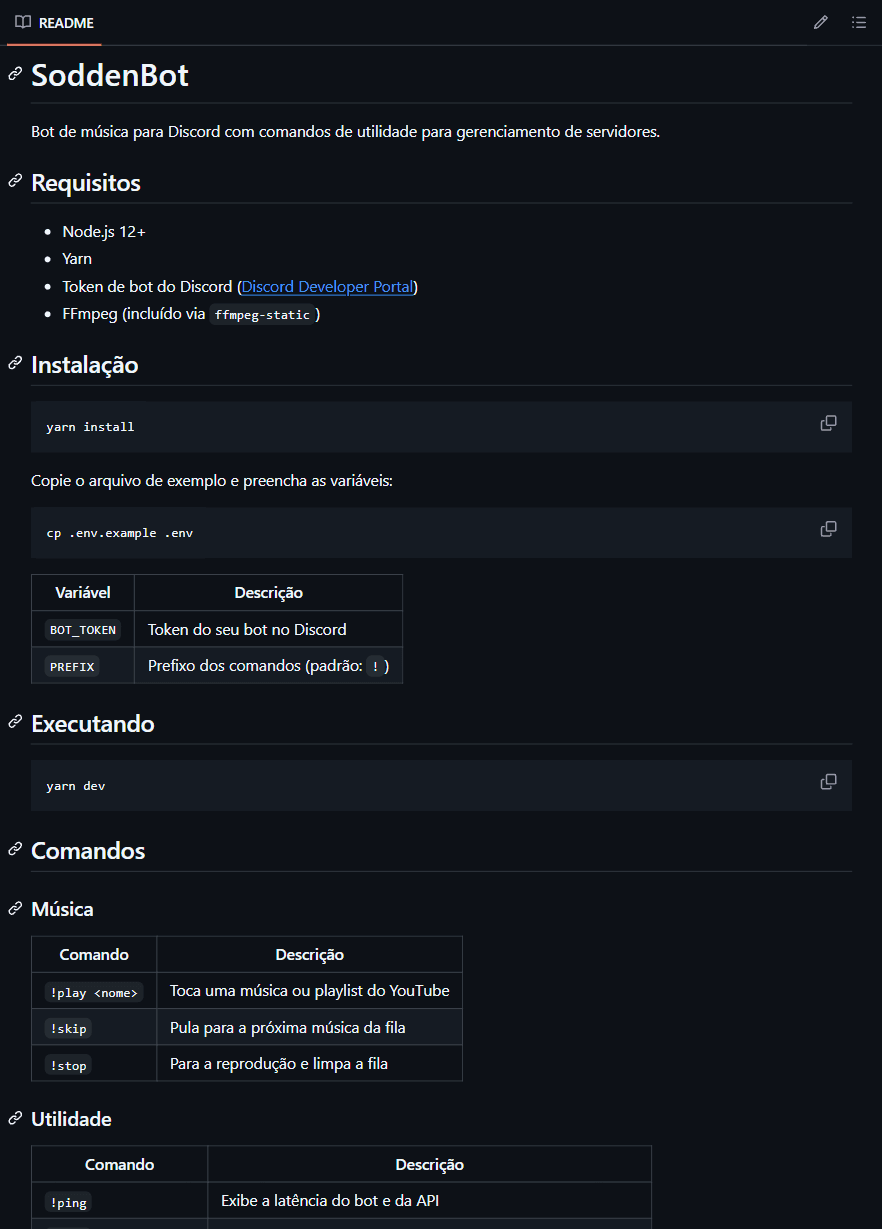
Task: Click the pencil edit README icon
Action: pyautogui.click(x=821, y=22)
